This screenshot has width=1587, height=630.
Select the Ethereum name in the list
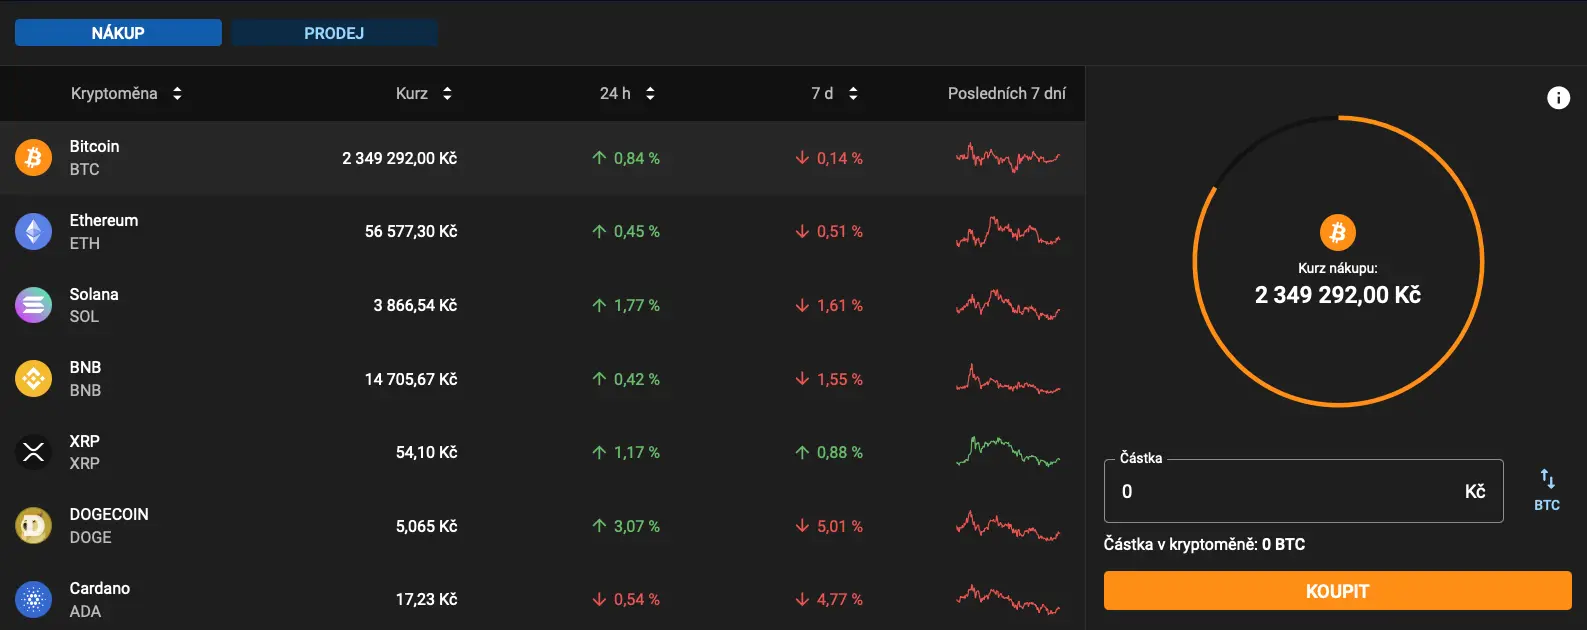click(x=104, y=220)
